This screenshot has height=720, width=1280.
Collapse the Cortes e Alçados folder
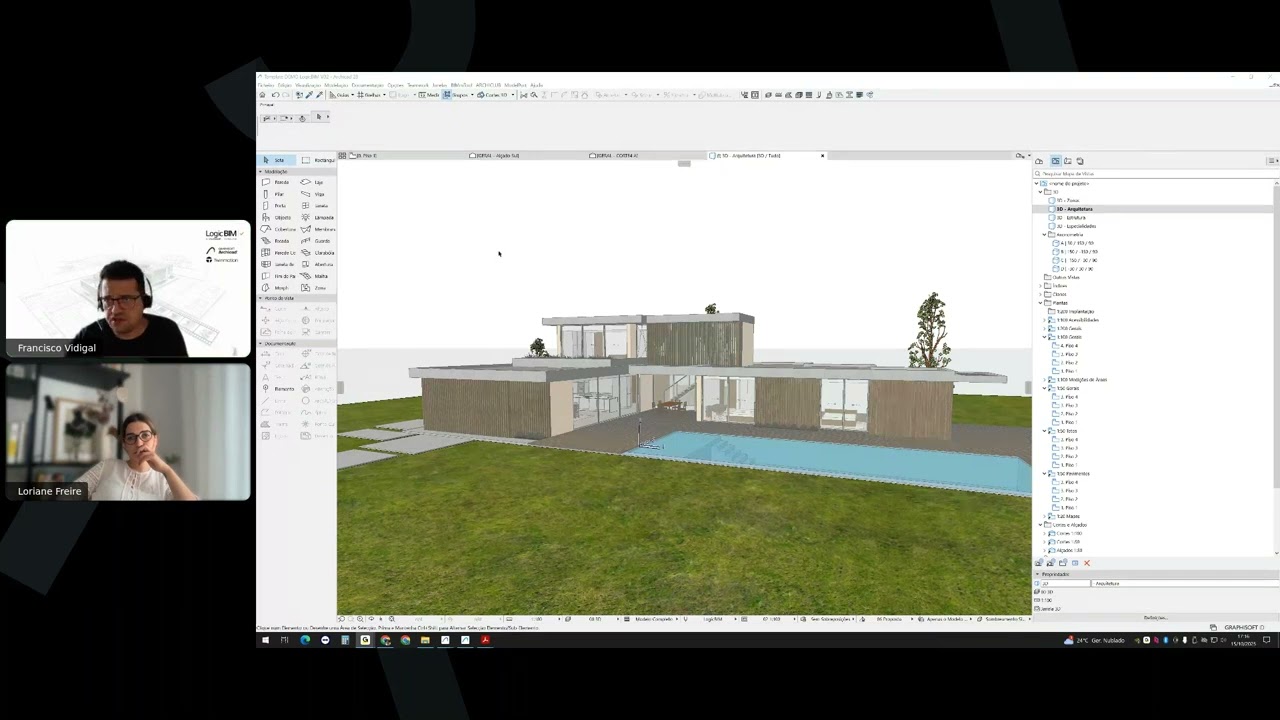[1040, 525]
